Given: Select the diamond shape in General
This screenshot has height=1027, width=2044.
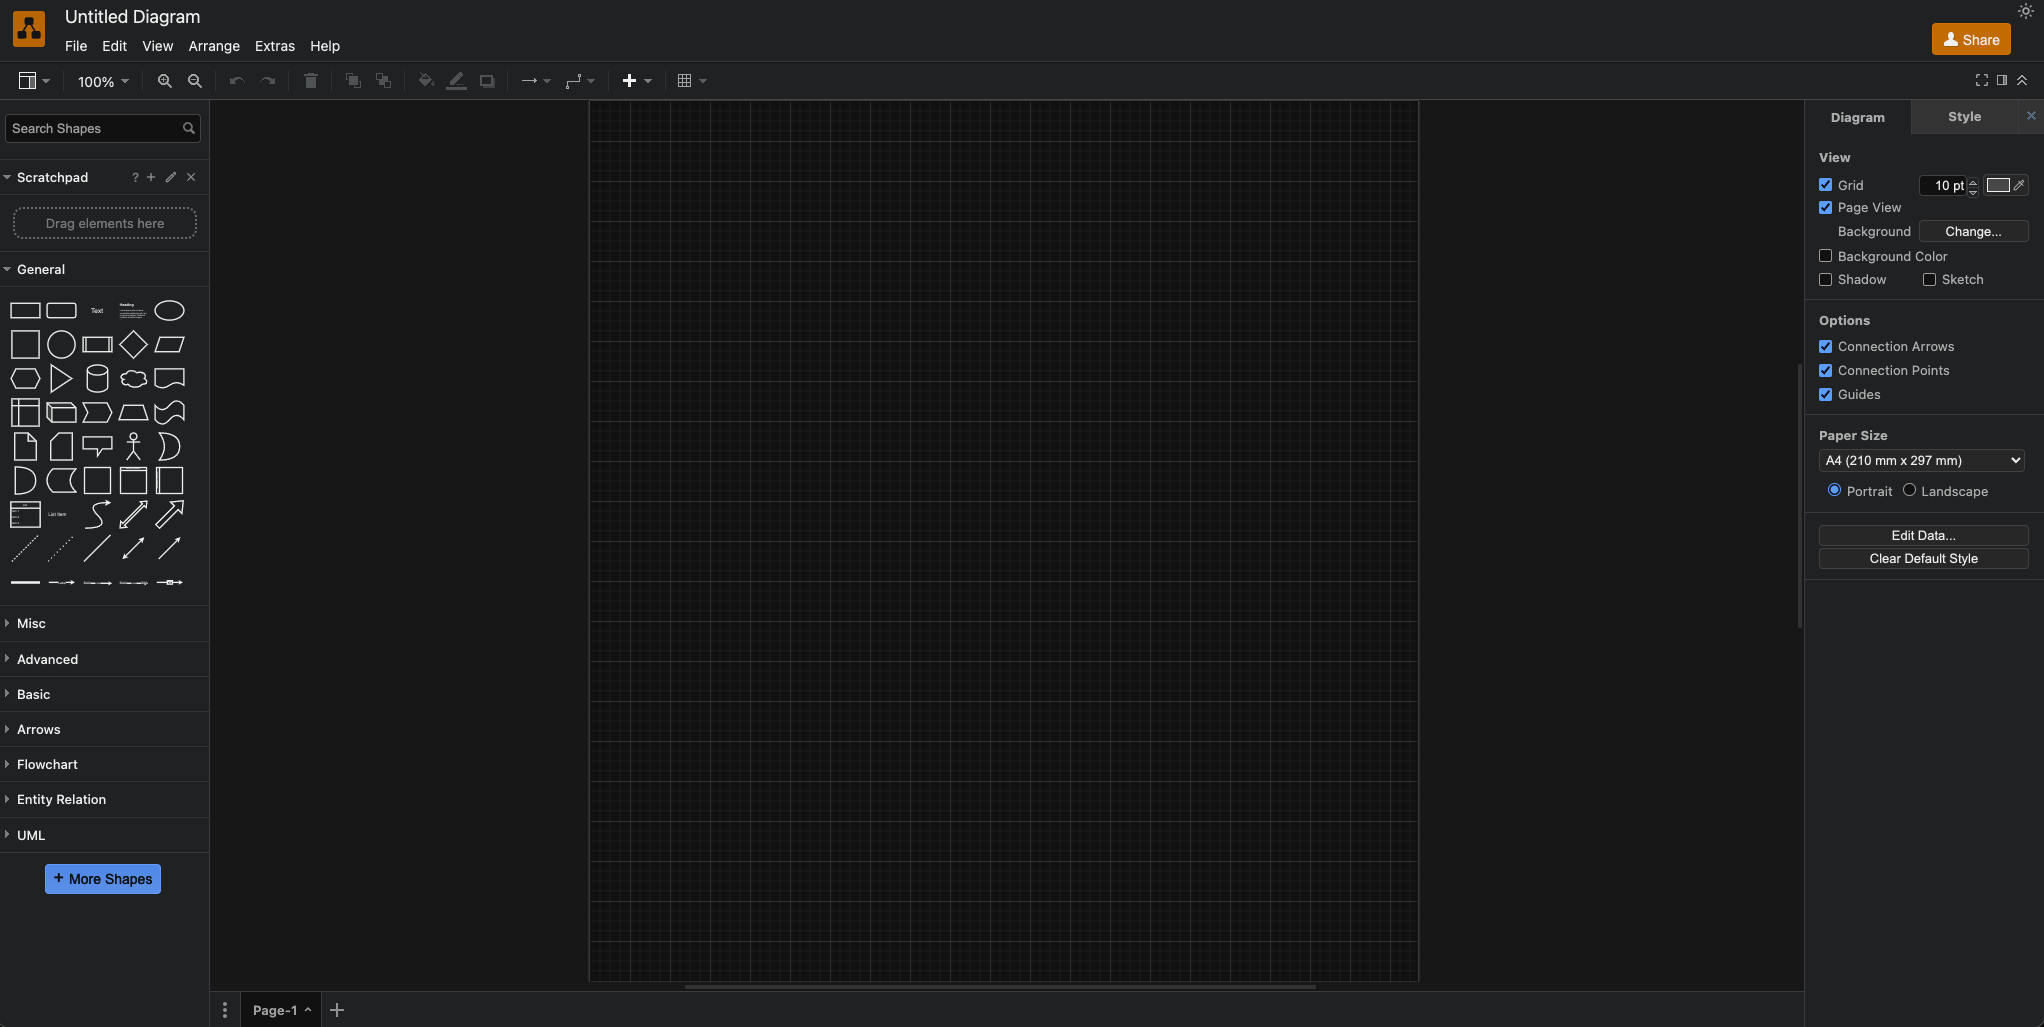Looking at the screenshot, I should pyautogui.click(x=133, y=345).
